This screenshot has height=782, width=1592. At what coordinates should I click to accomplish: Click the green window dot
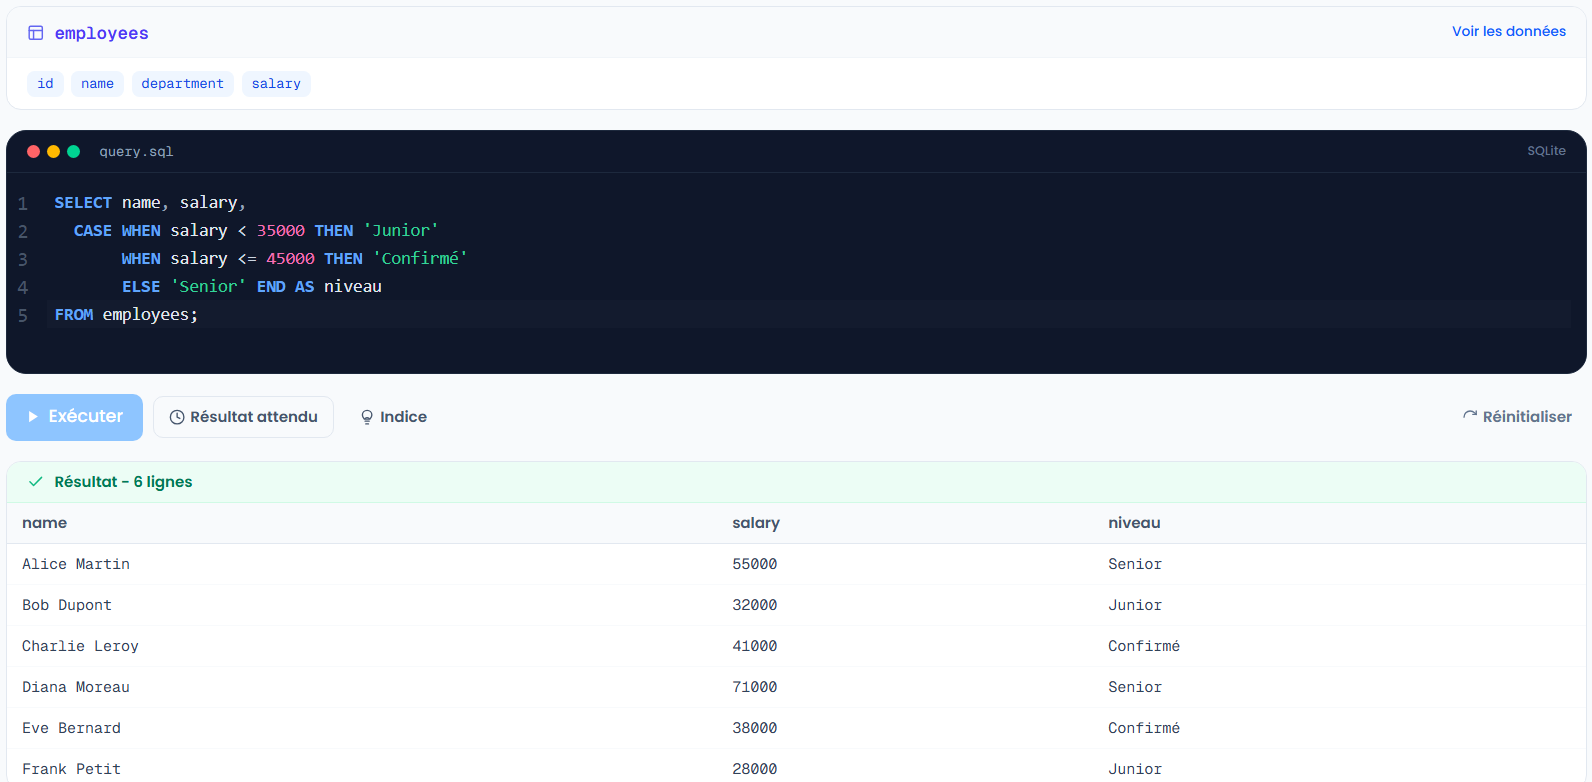(x=73, y=152)
